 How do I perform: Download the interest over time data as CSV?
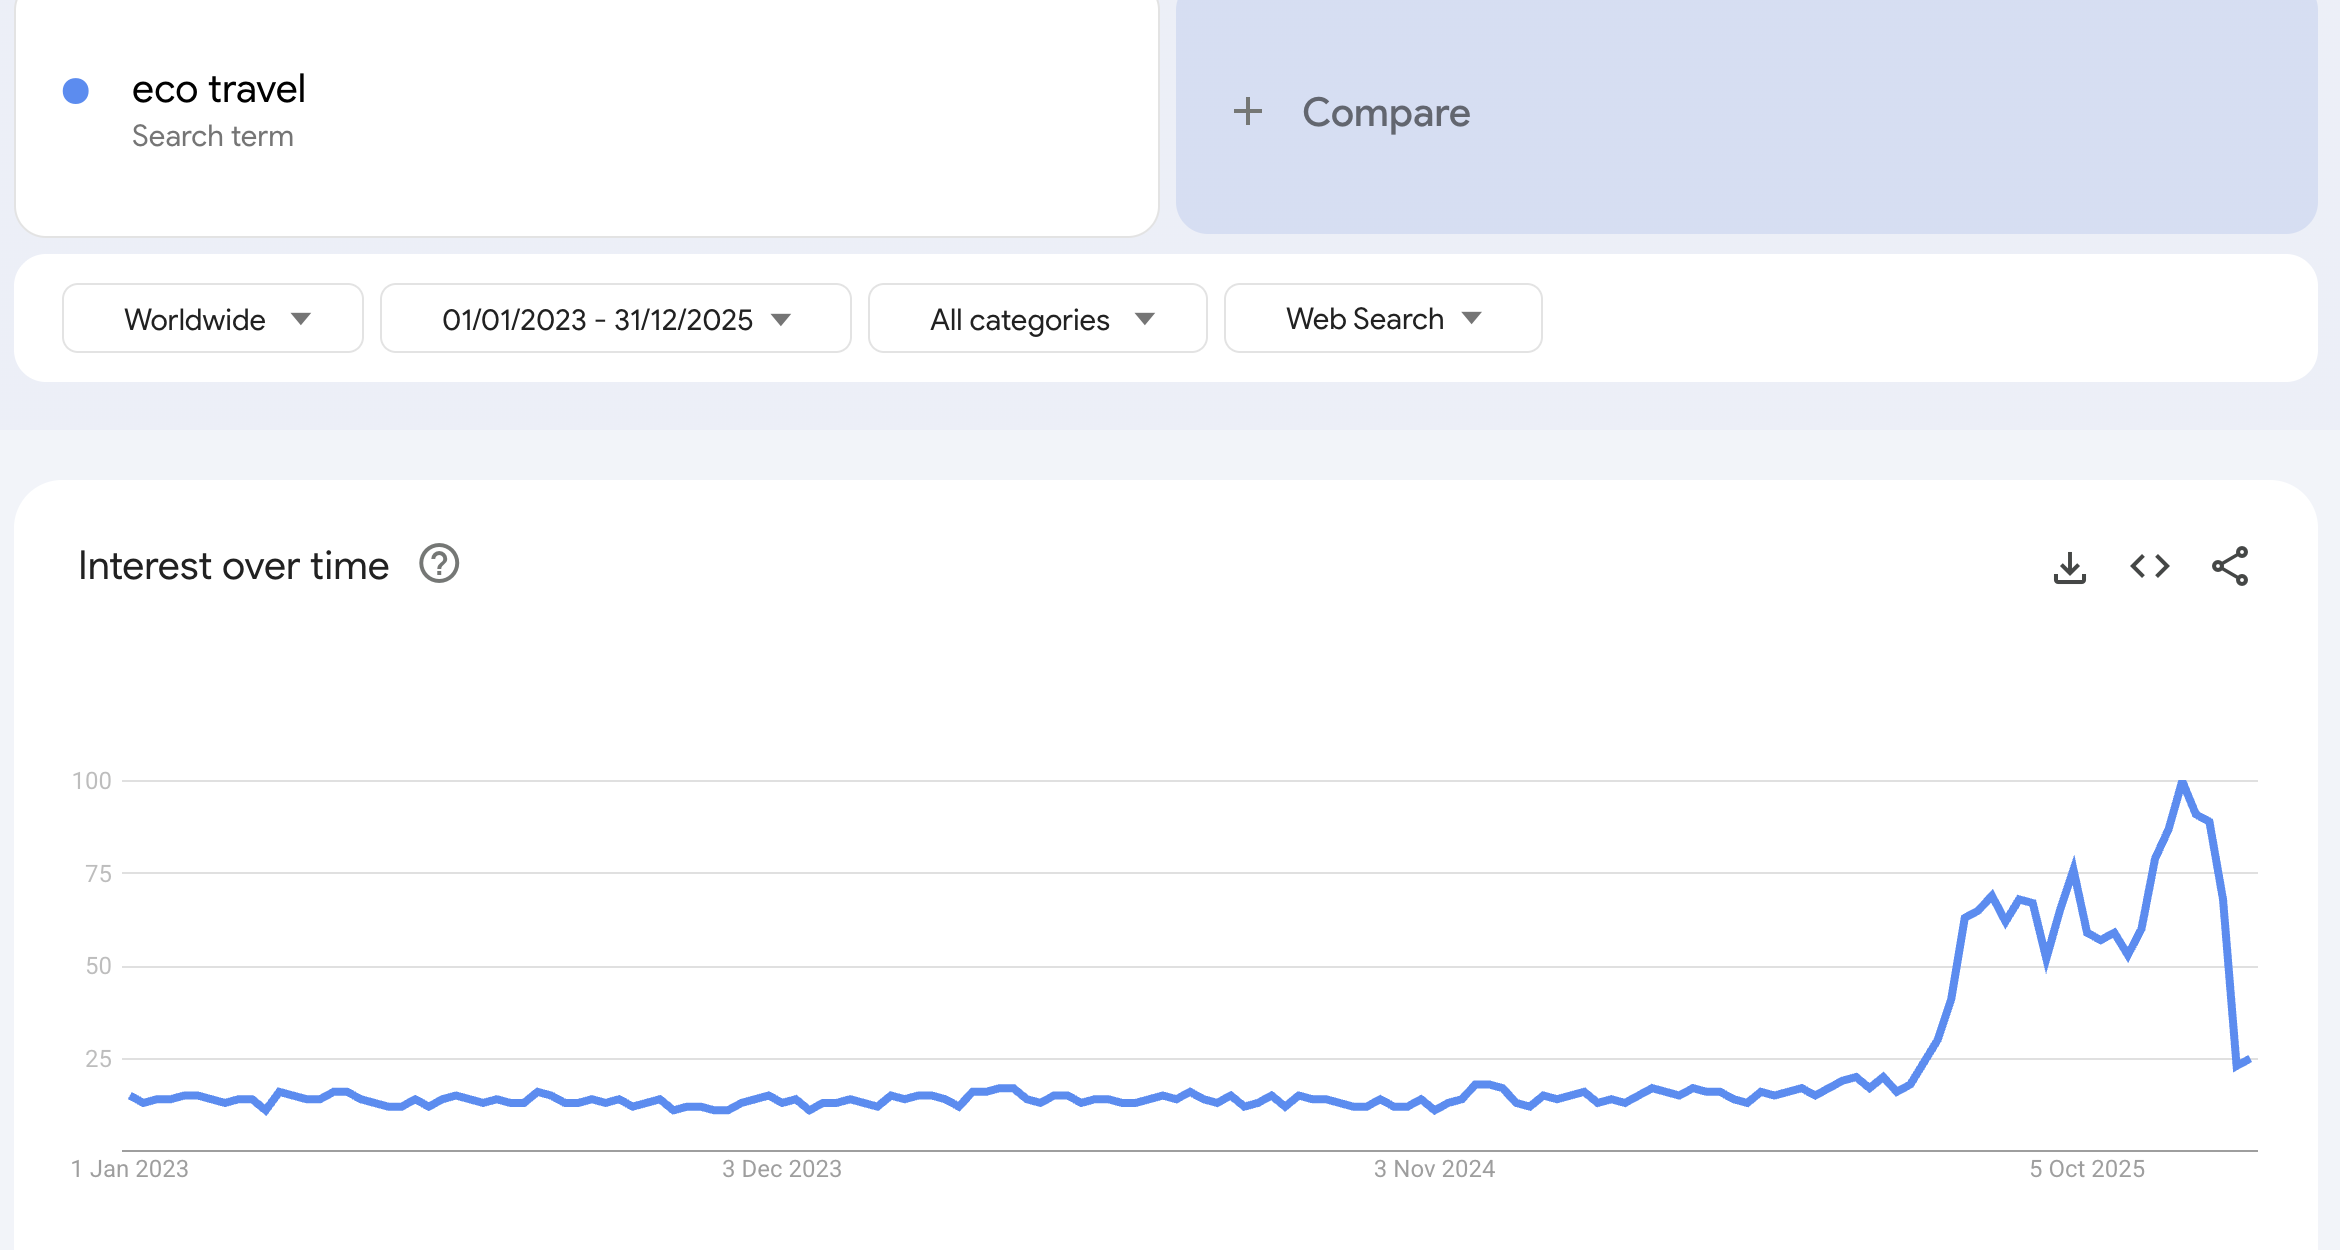2070,566
